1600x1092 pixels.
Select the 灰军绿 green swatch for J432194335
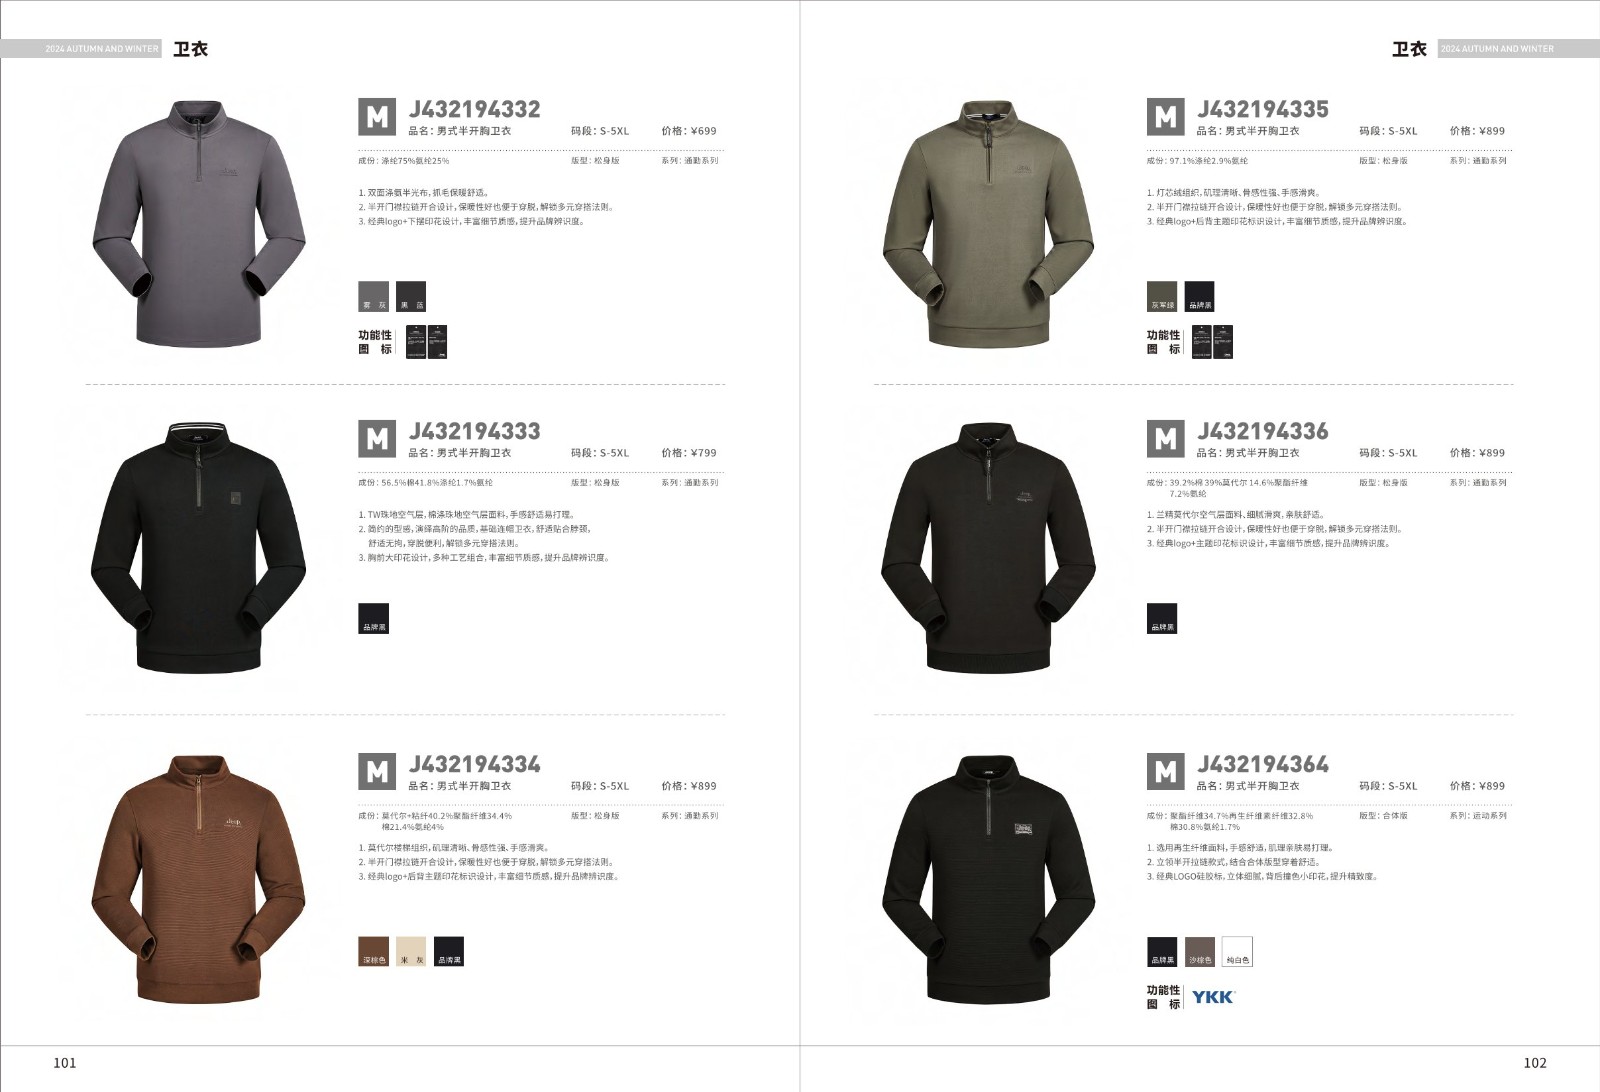pos(1162,296)
